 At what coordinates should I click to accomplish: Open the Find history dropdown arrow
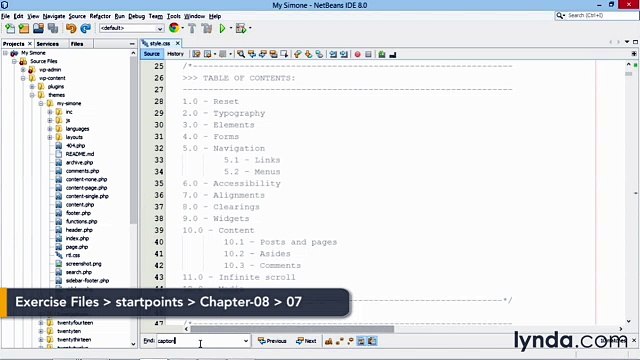[246, 341]
